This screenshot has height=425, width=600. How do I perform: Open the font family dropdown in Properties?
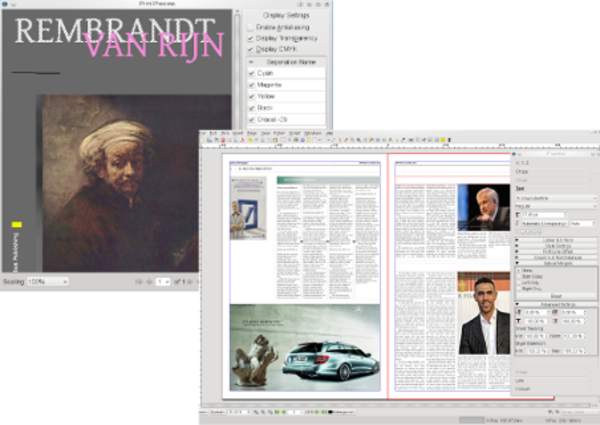pos(556,198)
